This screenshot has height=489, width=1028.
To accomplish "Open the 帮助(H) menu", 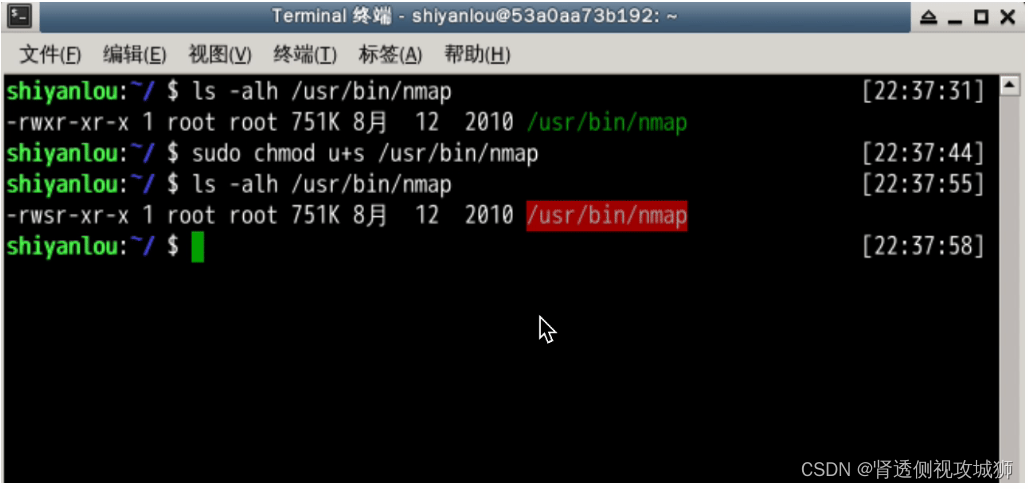I will (477, 55).
